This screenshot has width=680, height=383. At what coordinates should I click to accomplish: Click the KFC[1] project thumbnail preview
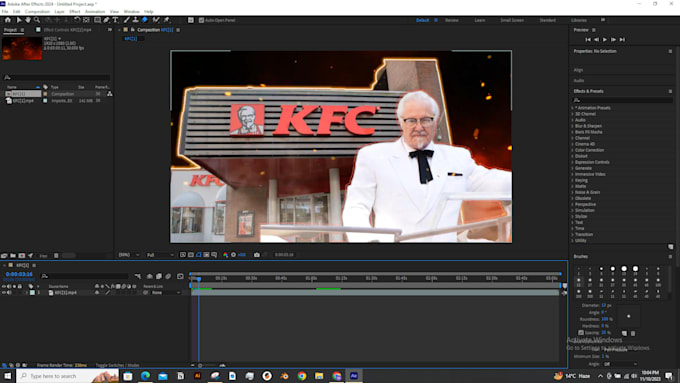22,48
